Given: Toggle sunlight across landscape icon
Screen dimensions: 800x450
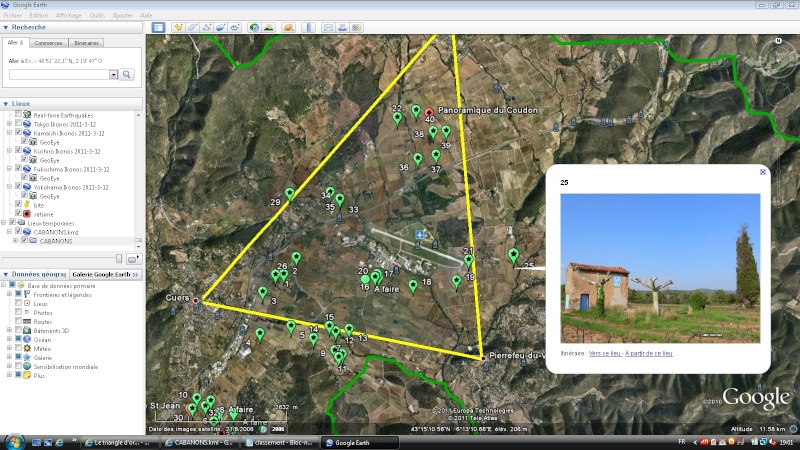Looking at the screenshot, I should coord(268,28).
